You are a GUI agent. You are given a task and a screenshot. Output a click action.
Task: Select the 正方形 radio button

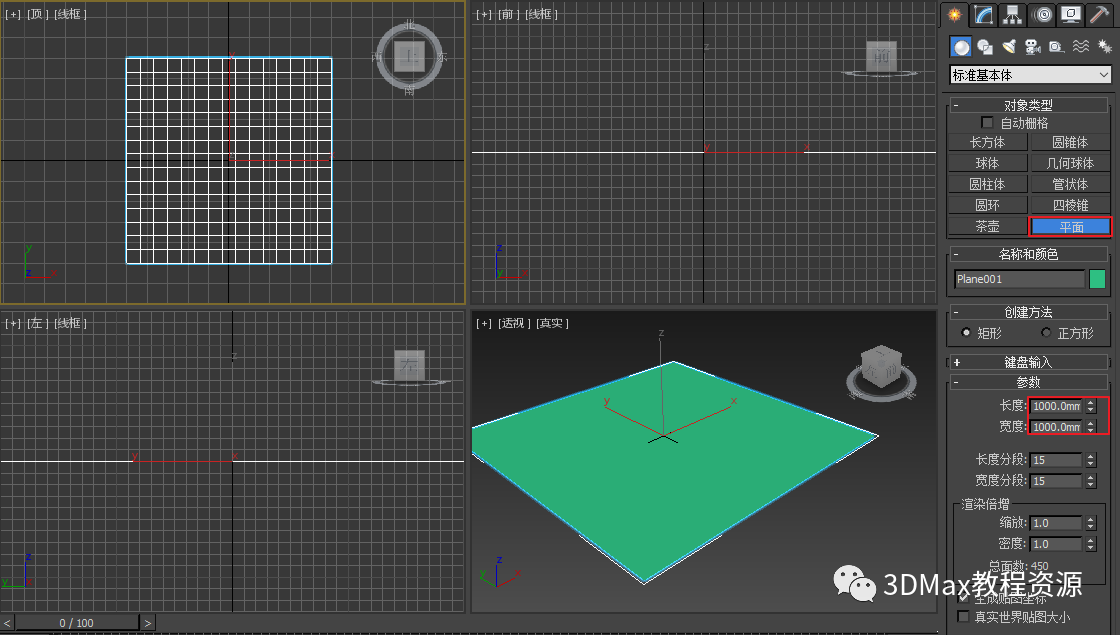click(1046, 333)
